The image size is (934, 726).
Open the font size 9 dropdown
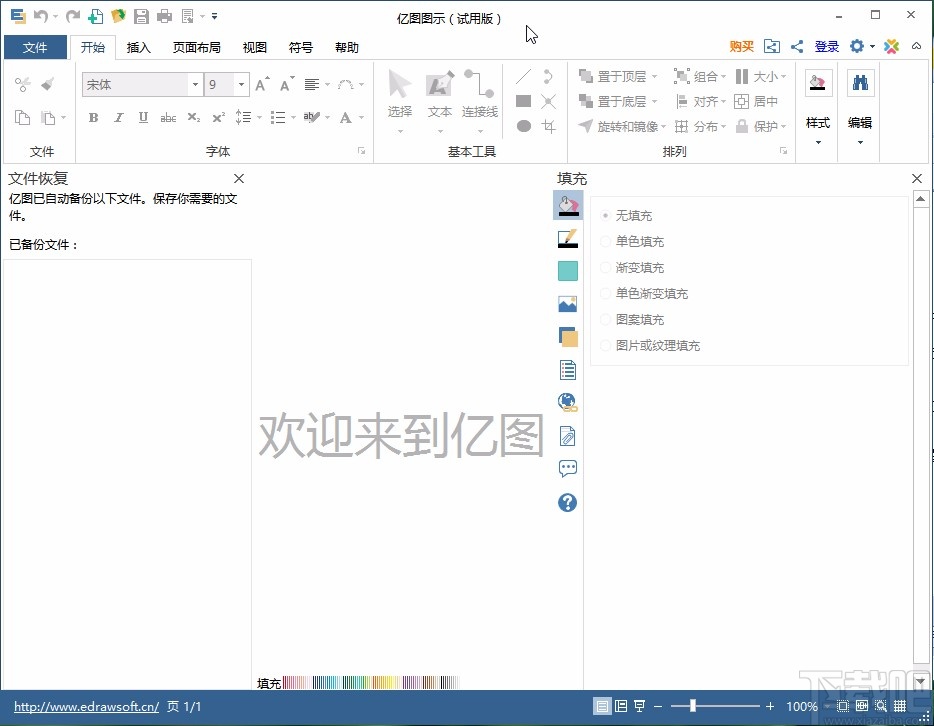241,85
